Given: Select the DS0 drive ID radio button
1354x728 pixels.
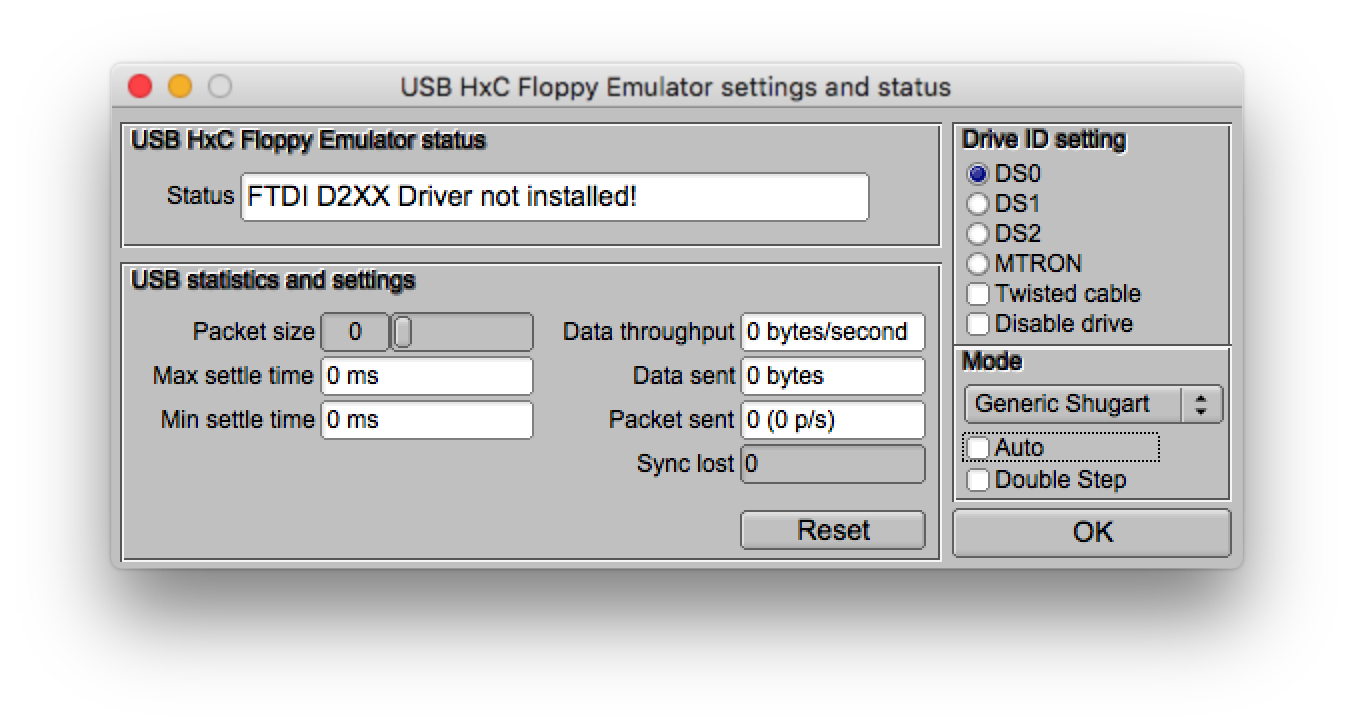Looking at the screenshot, I should [x=977, y=174].
